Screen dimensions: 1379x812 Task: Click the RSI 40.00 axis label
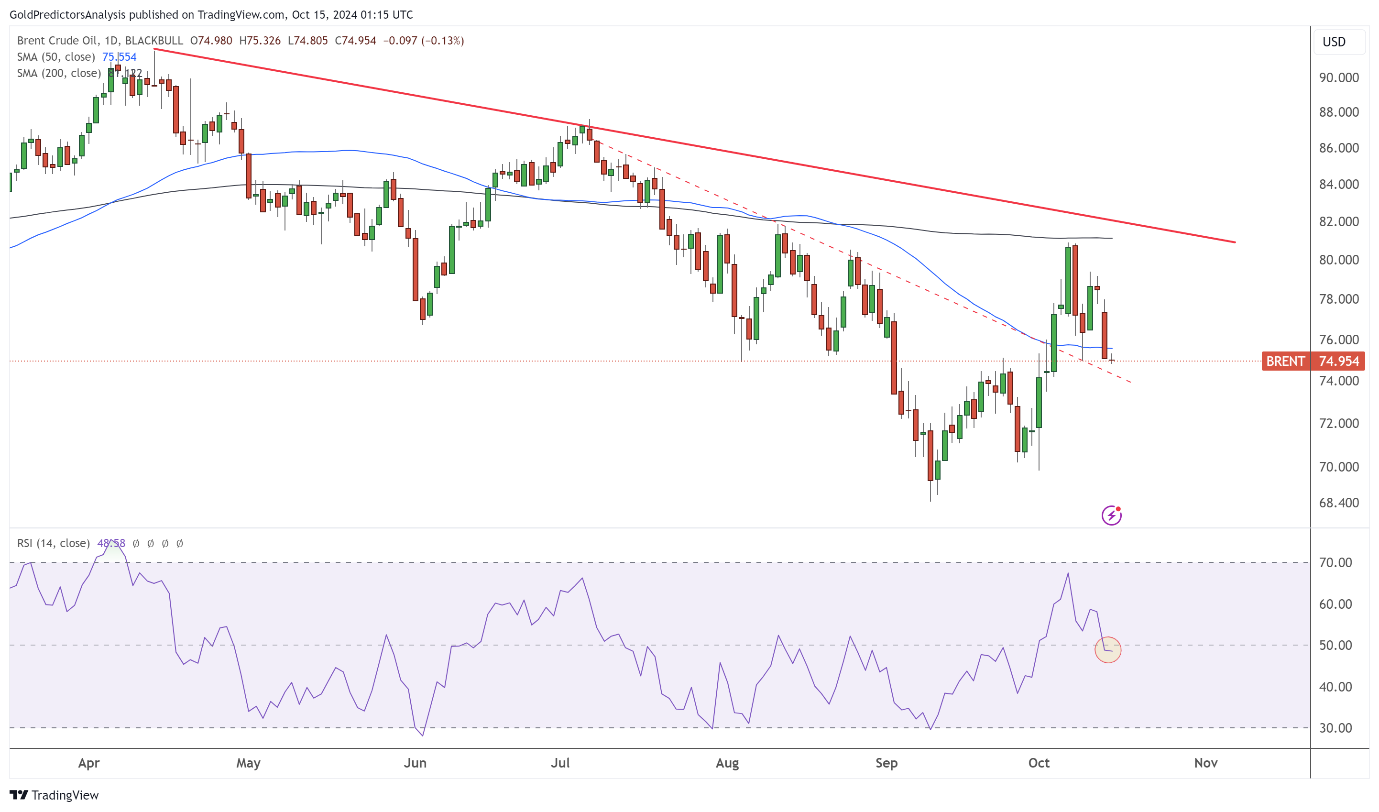(1335, 687)
